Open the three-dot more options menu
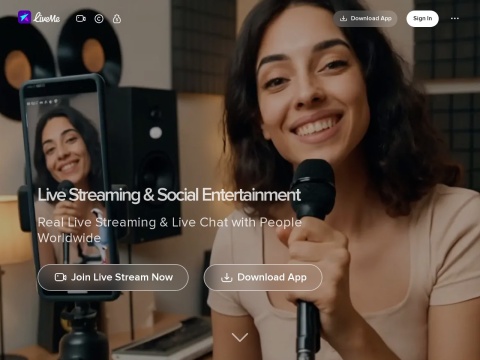 click(x=455, y=19)
